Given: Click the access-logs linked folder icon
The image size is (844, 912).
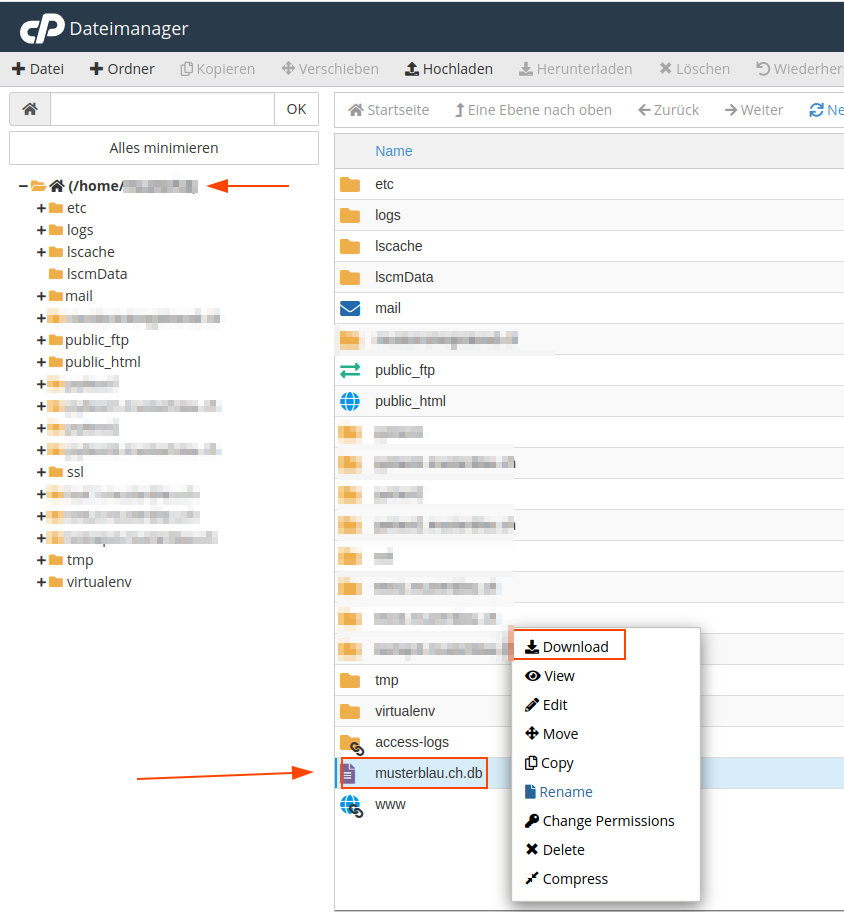Looking at the screenshot, I should click(x=350, y=743).
